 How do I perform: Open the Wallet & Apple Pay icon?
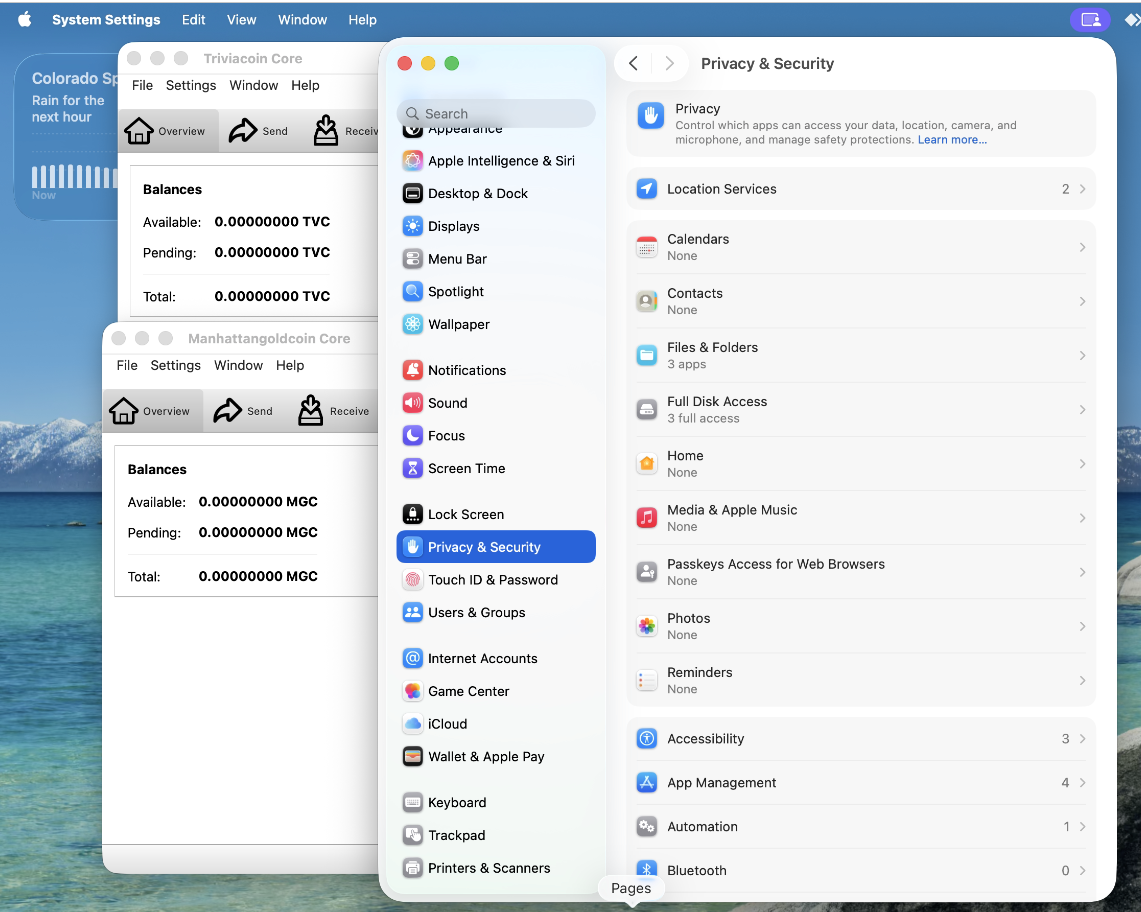[413, 757]
